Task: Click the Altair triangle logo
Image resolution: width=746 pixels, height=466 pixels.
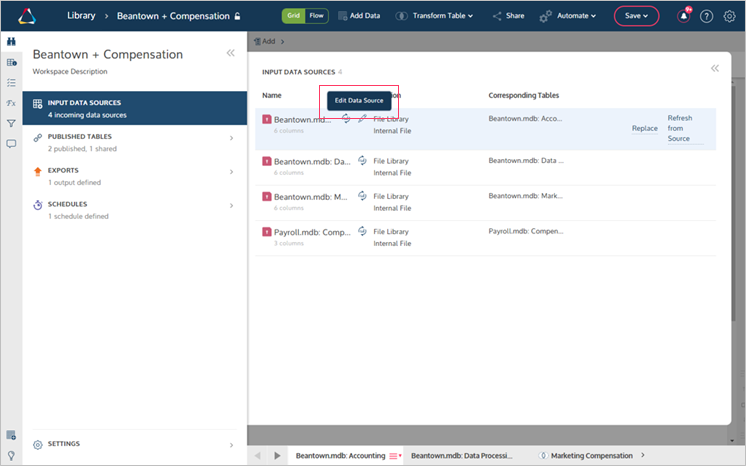Action: pos(27,16)
